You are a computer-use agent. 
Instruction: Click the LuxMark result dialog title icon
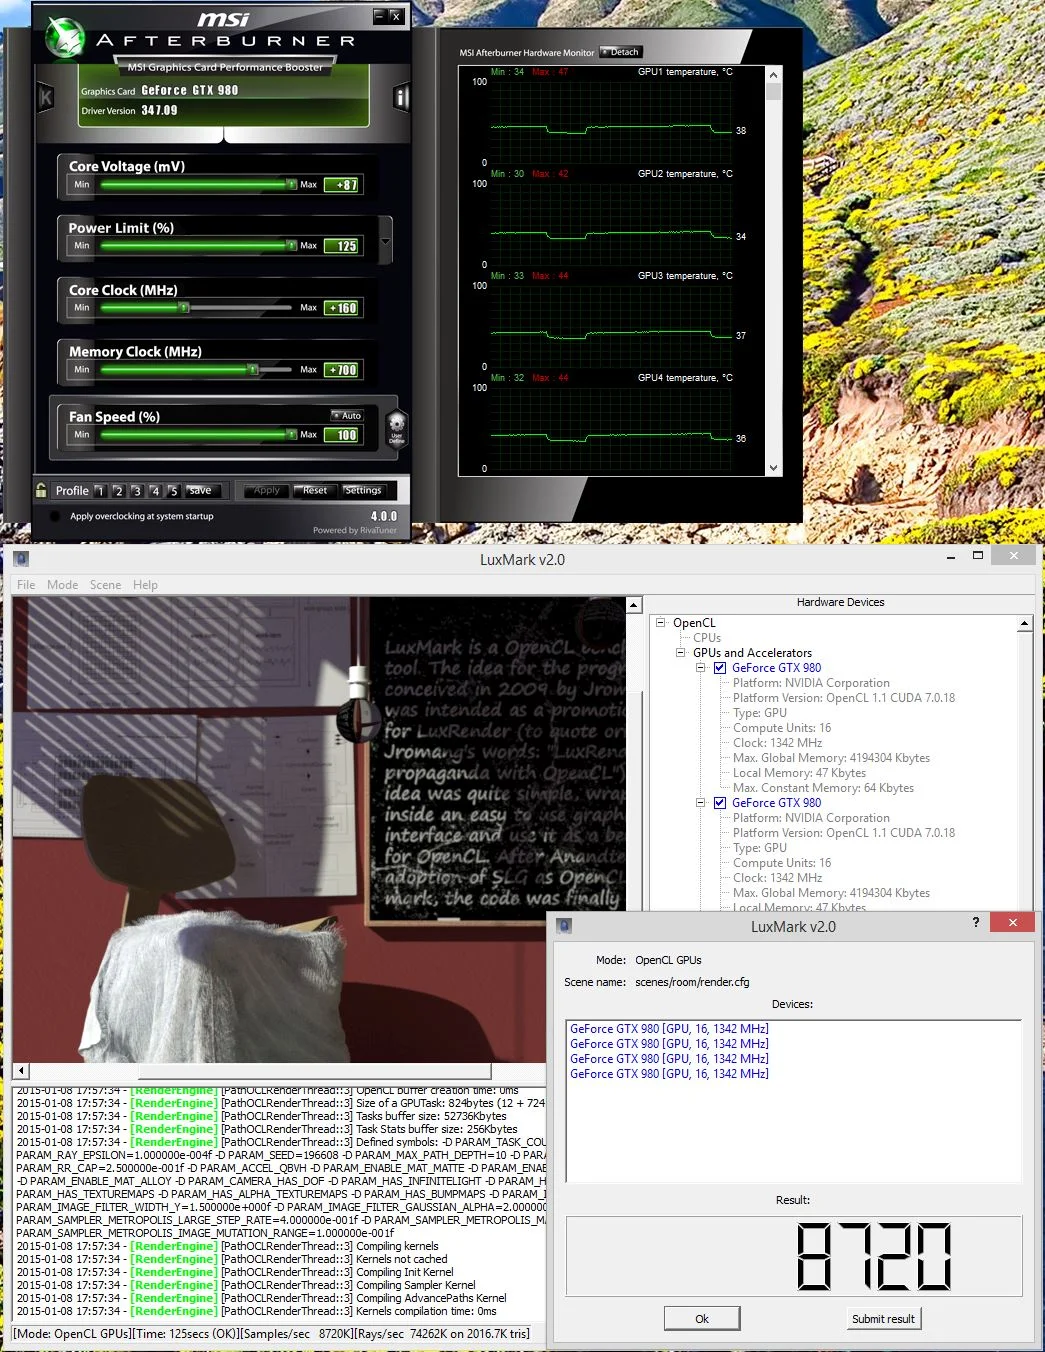(564, 926)
